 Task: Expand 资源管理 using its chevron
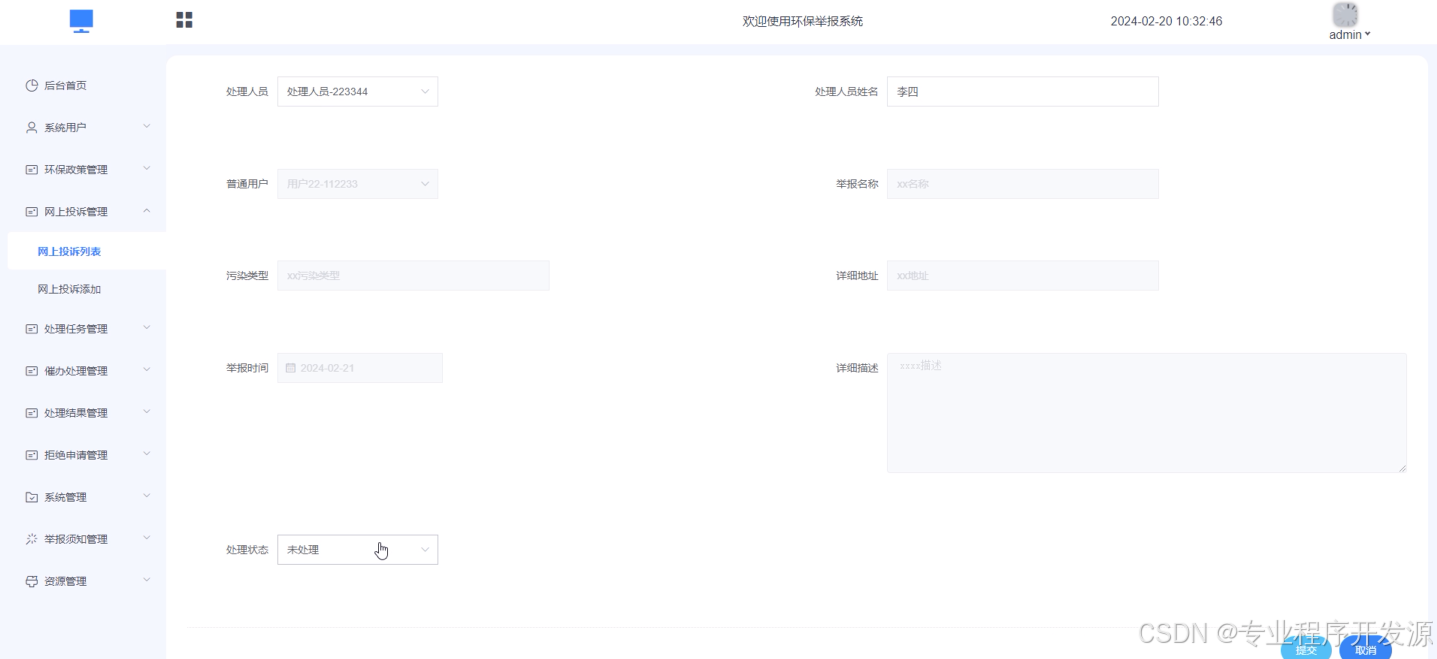147,580
